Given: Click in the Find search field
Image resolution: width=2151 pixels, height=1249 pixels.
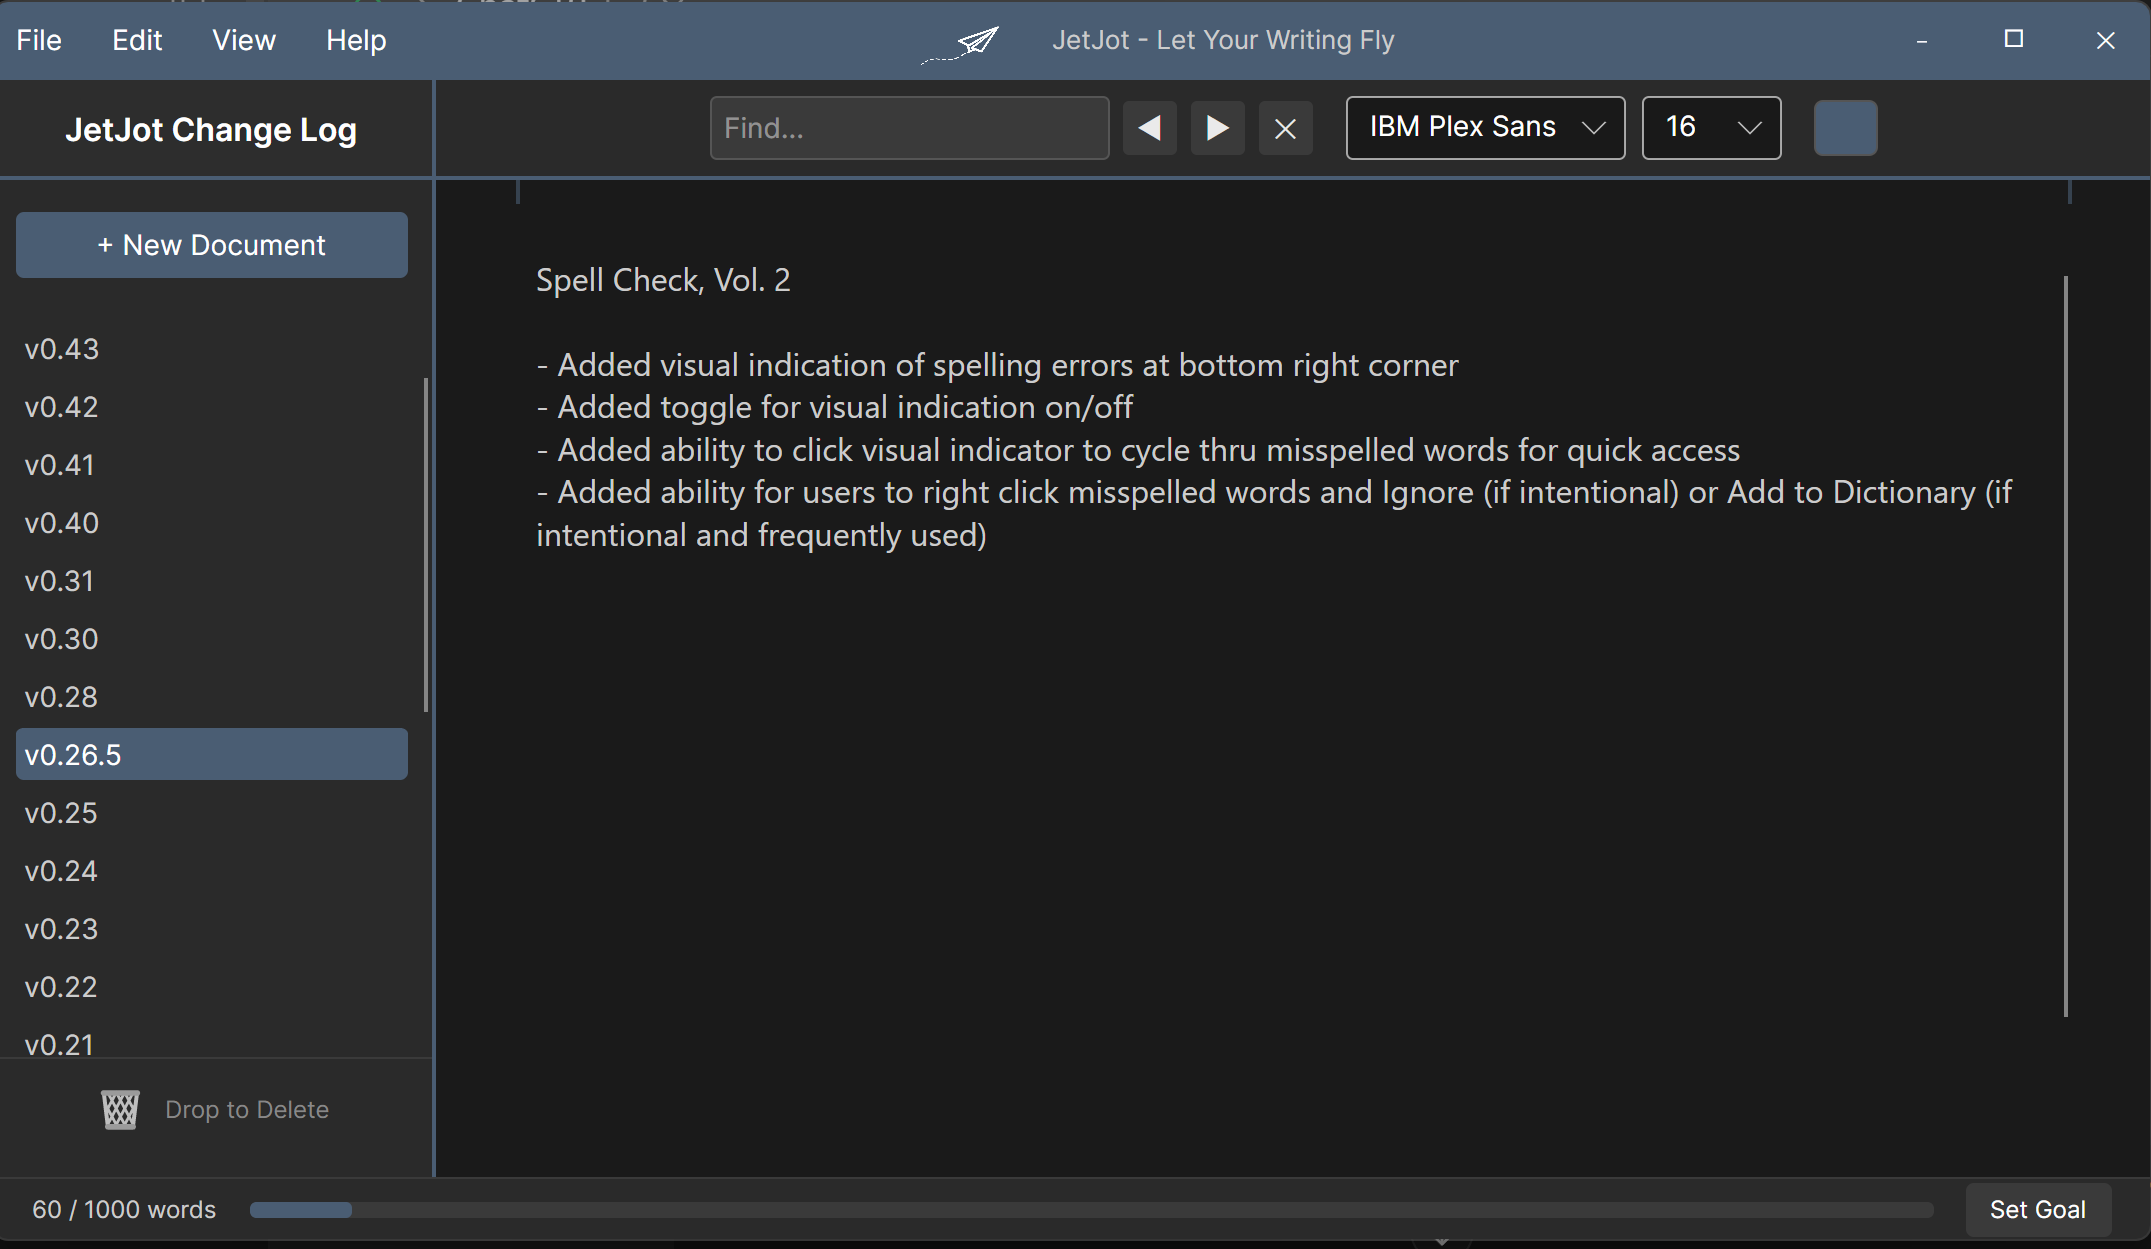Looking at the screenshot, I should click(908, 128).
